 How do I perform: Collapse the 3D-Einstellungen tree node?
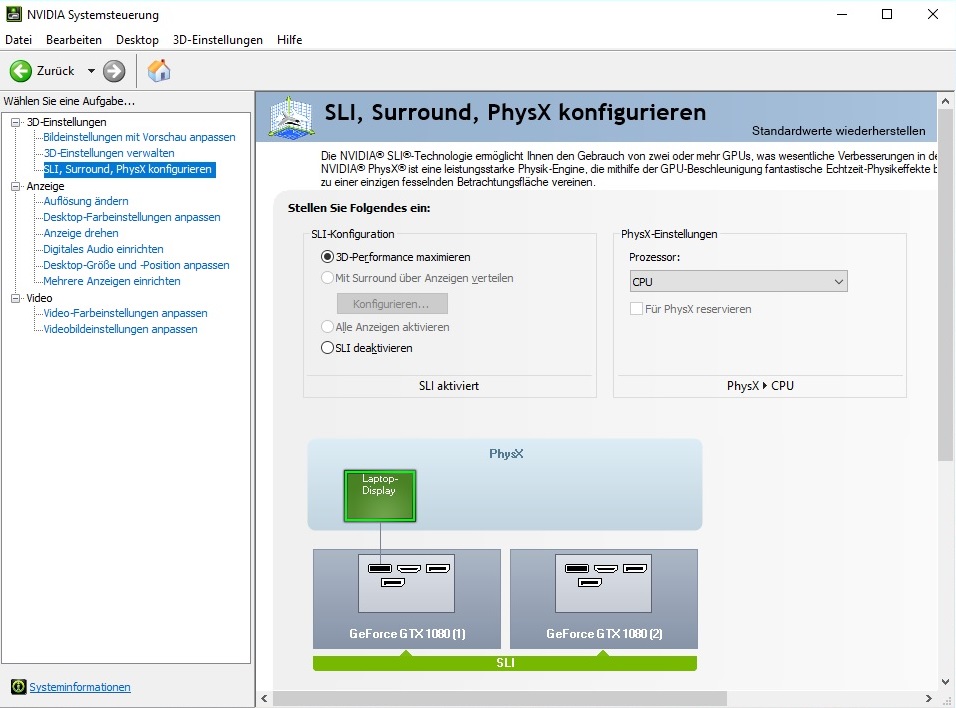(x=16, y=122)
